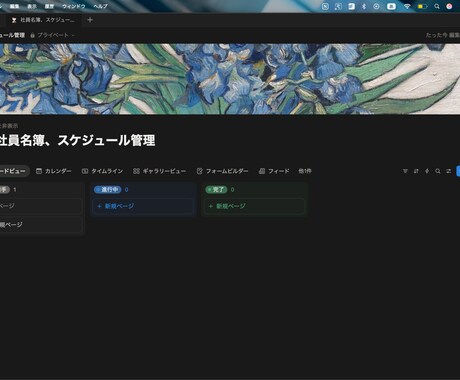
Task: Click the white square menu bar app icon
Action: [351, 6]
